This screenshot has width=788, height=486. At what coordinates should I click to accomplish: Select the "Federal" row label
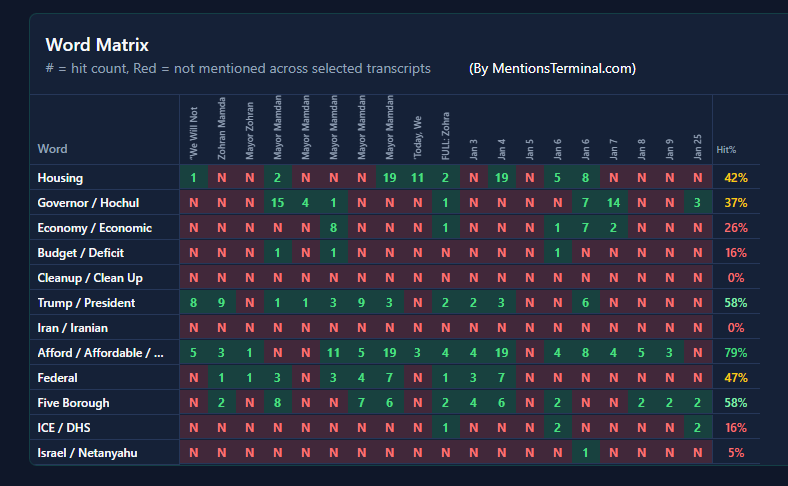point(57,378)
